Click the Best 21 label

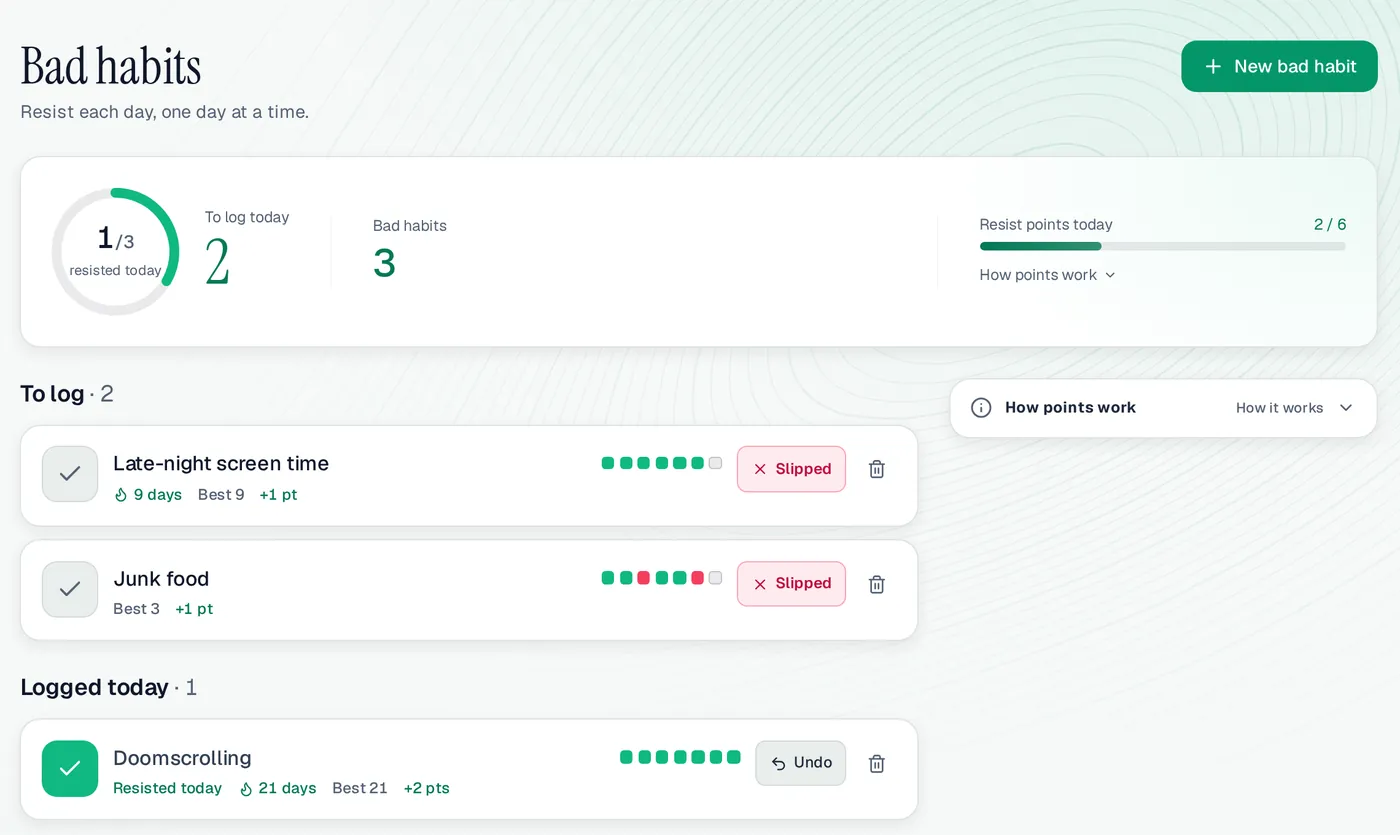(x=359, y=789)
